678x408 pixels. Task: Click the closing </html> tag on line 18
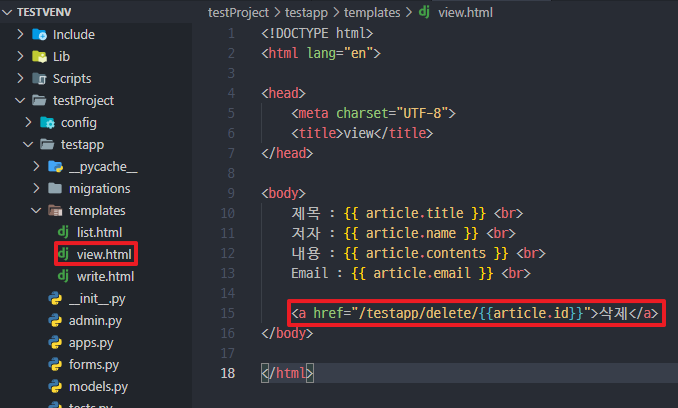tap(287, 373)
